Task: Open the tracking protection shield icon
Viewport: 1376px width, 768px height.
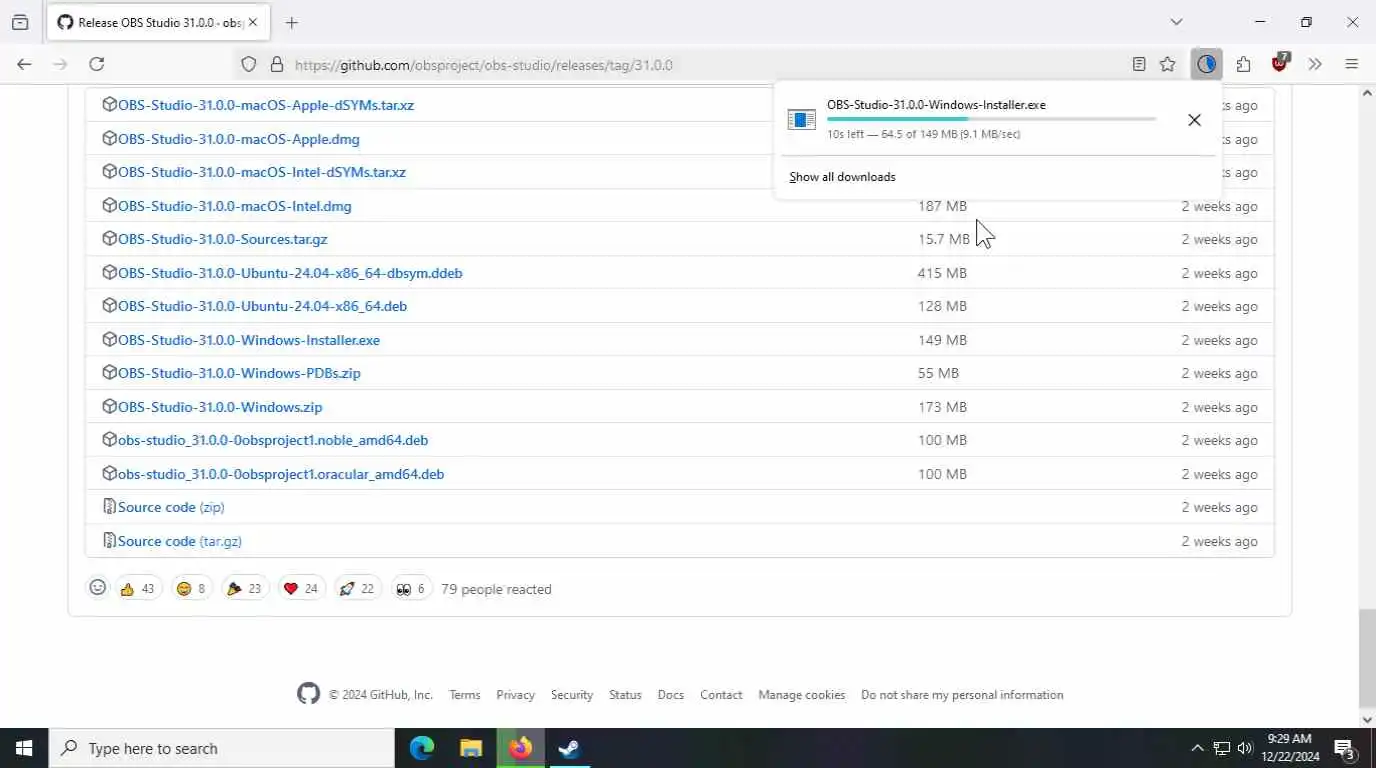Action: (249, 64)
